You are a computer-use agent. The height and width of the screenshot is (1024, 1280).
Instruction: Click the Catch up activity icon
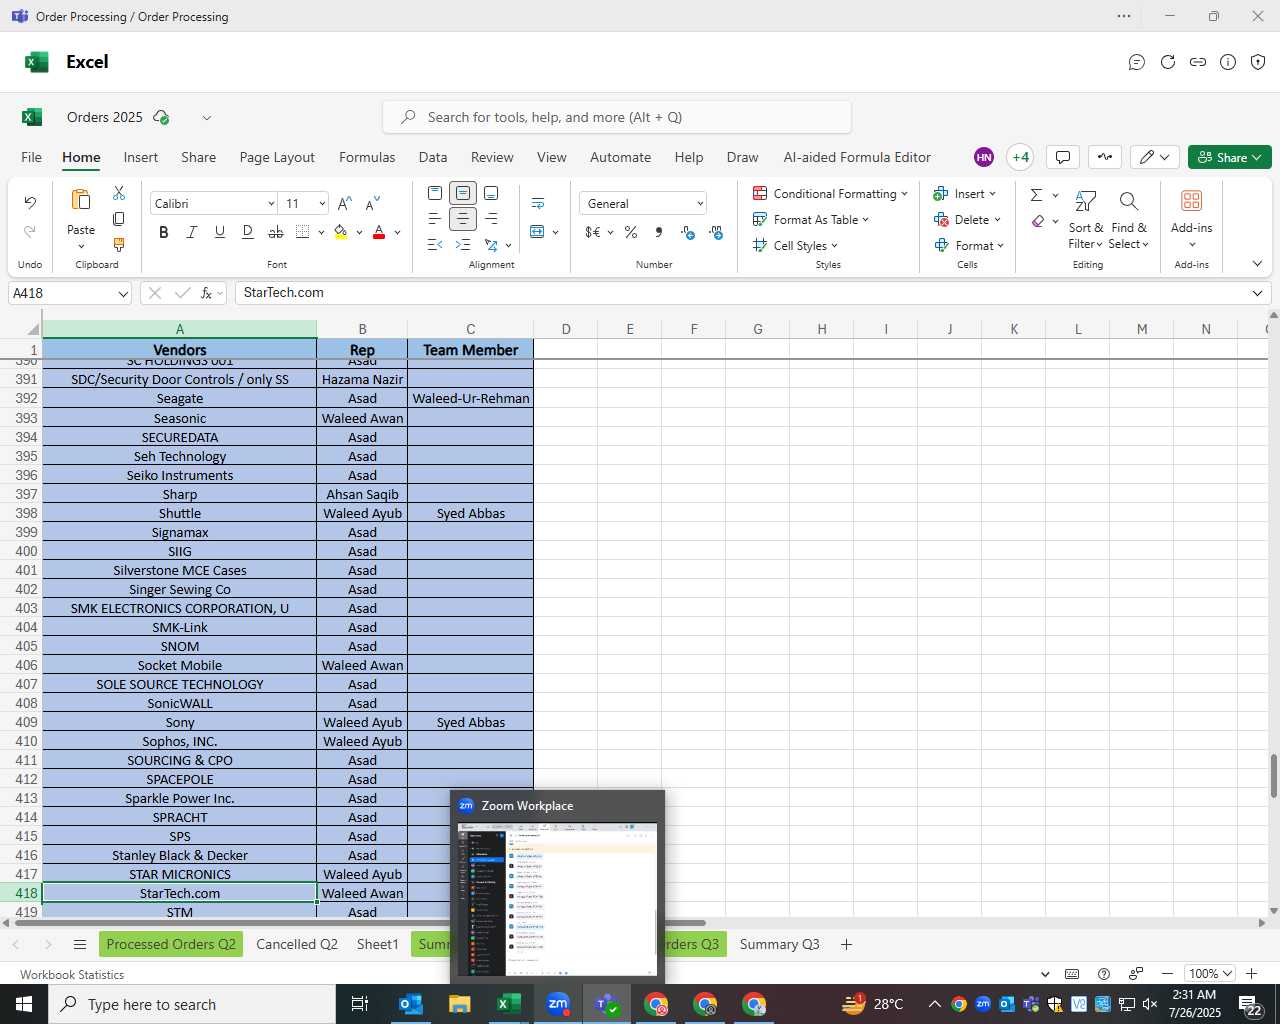point(1105,157)
